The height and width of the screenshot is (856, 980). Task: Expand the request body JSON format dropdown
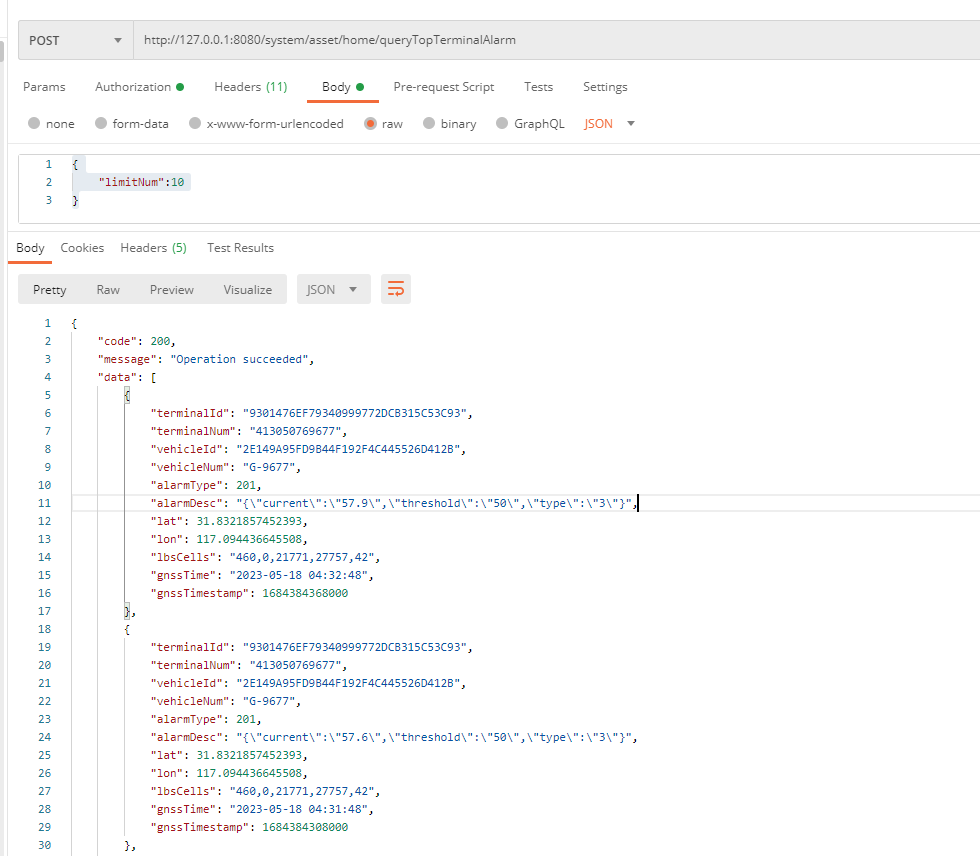[x=610, y=124]
